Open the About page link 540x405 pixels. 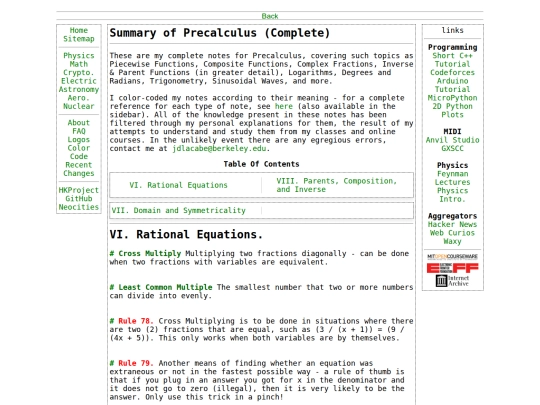pyautogui.click(x=79, y=123)
